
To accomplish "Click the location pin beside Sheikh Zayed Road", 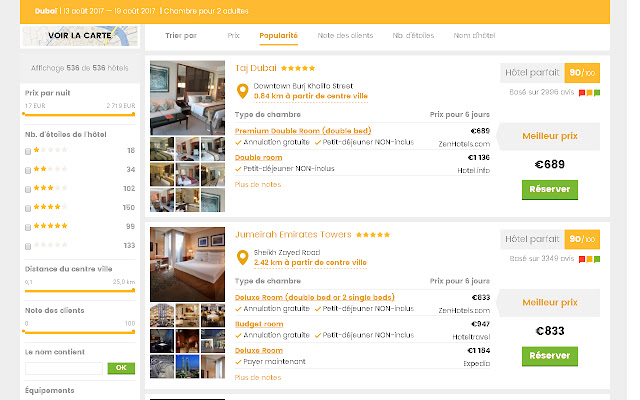I will click(242, 258).
